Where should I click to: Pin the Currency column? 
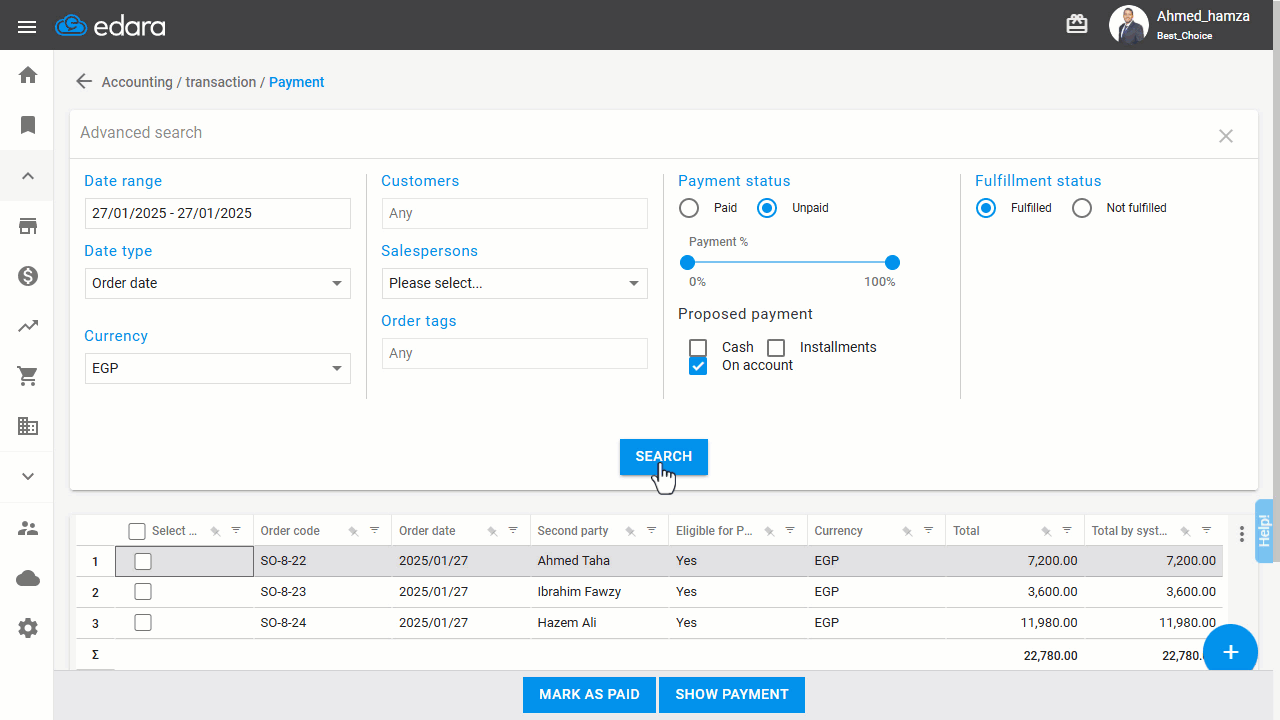[906, 531]
